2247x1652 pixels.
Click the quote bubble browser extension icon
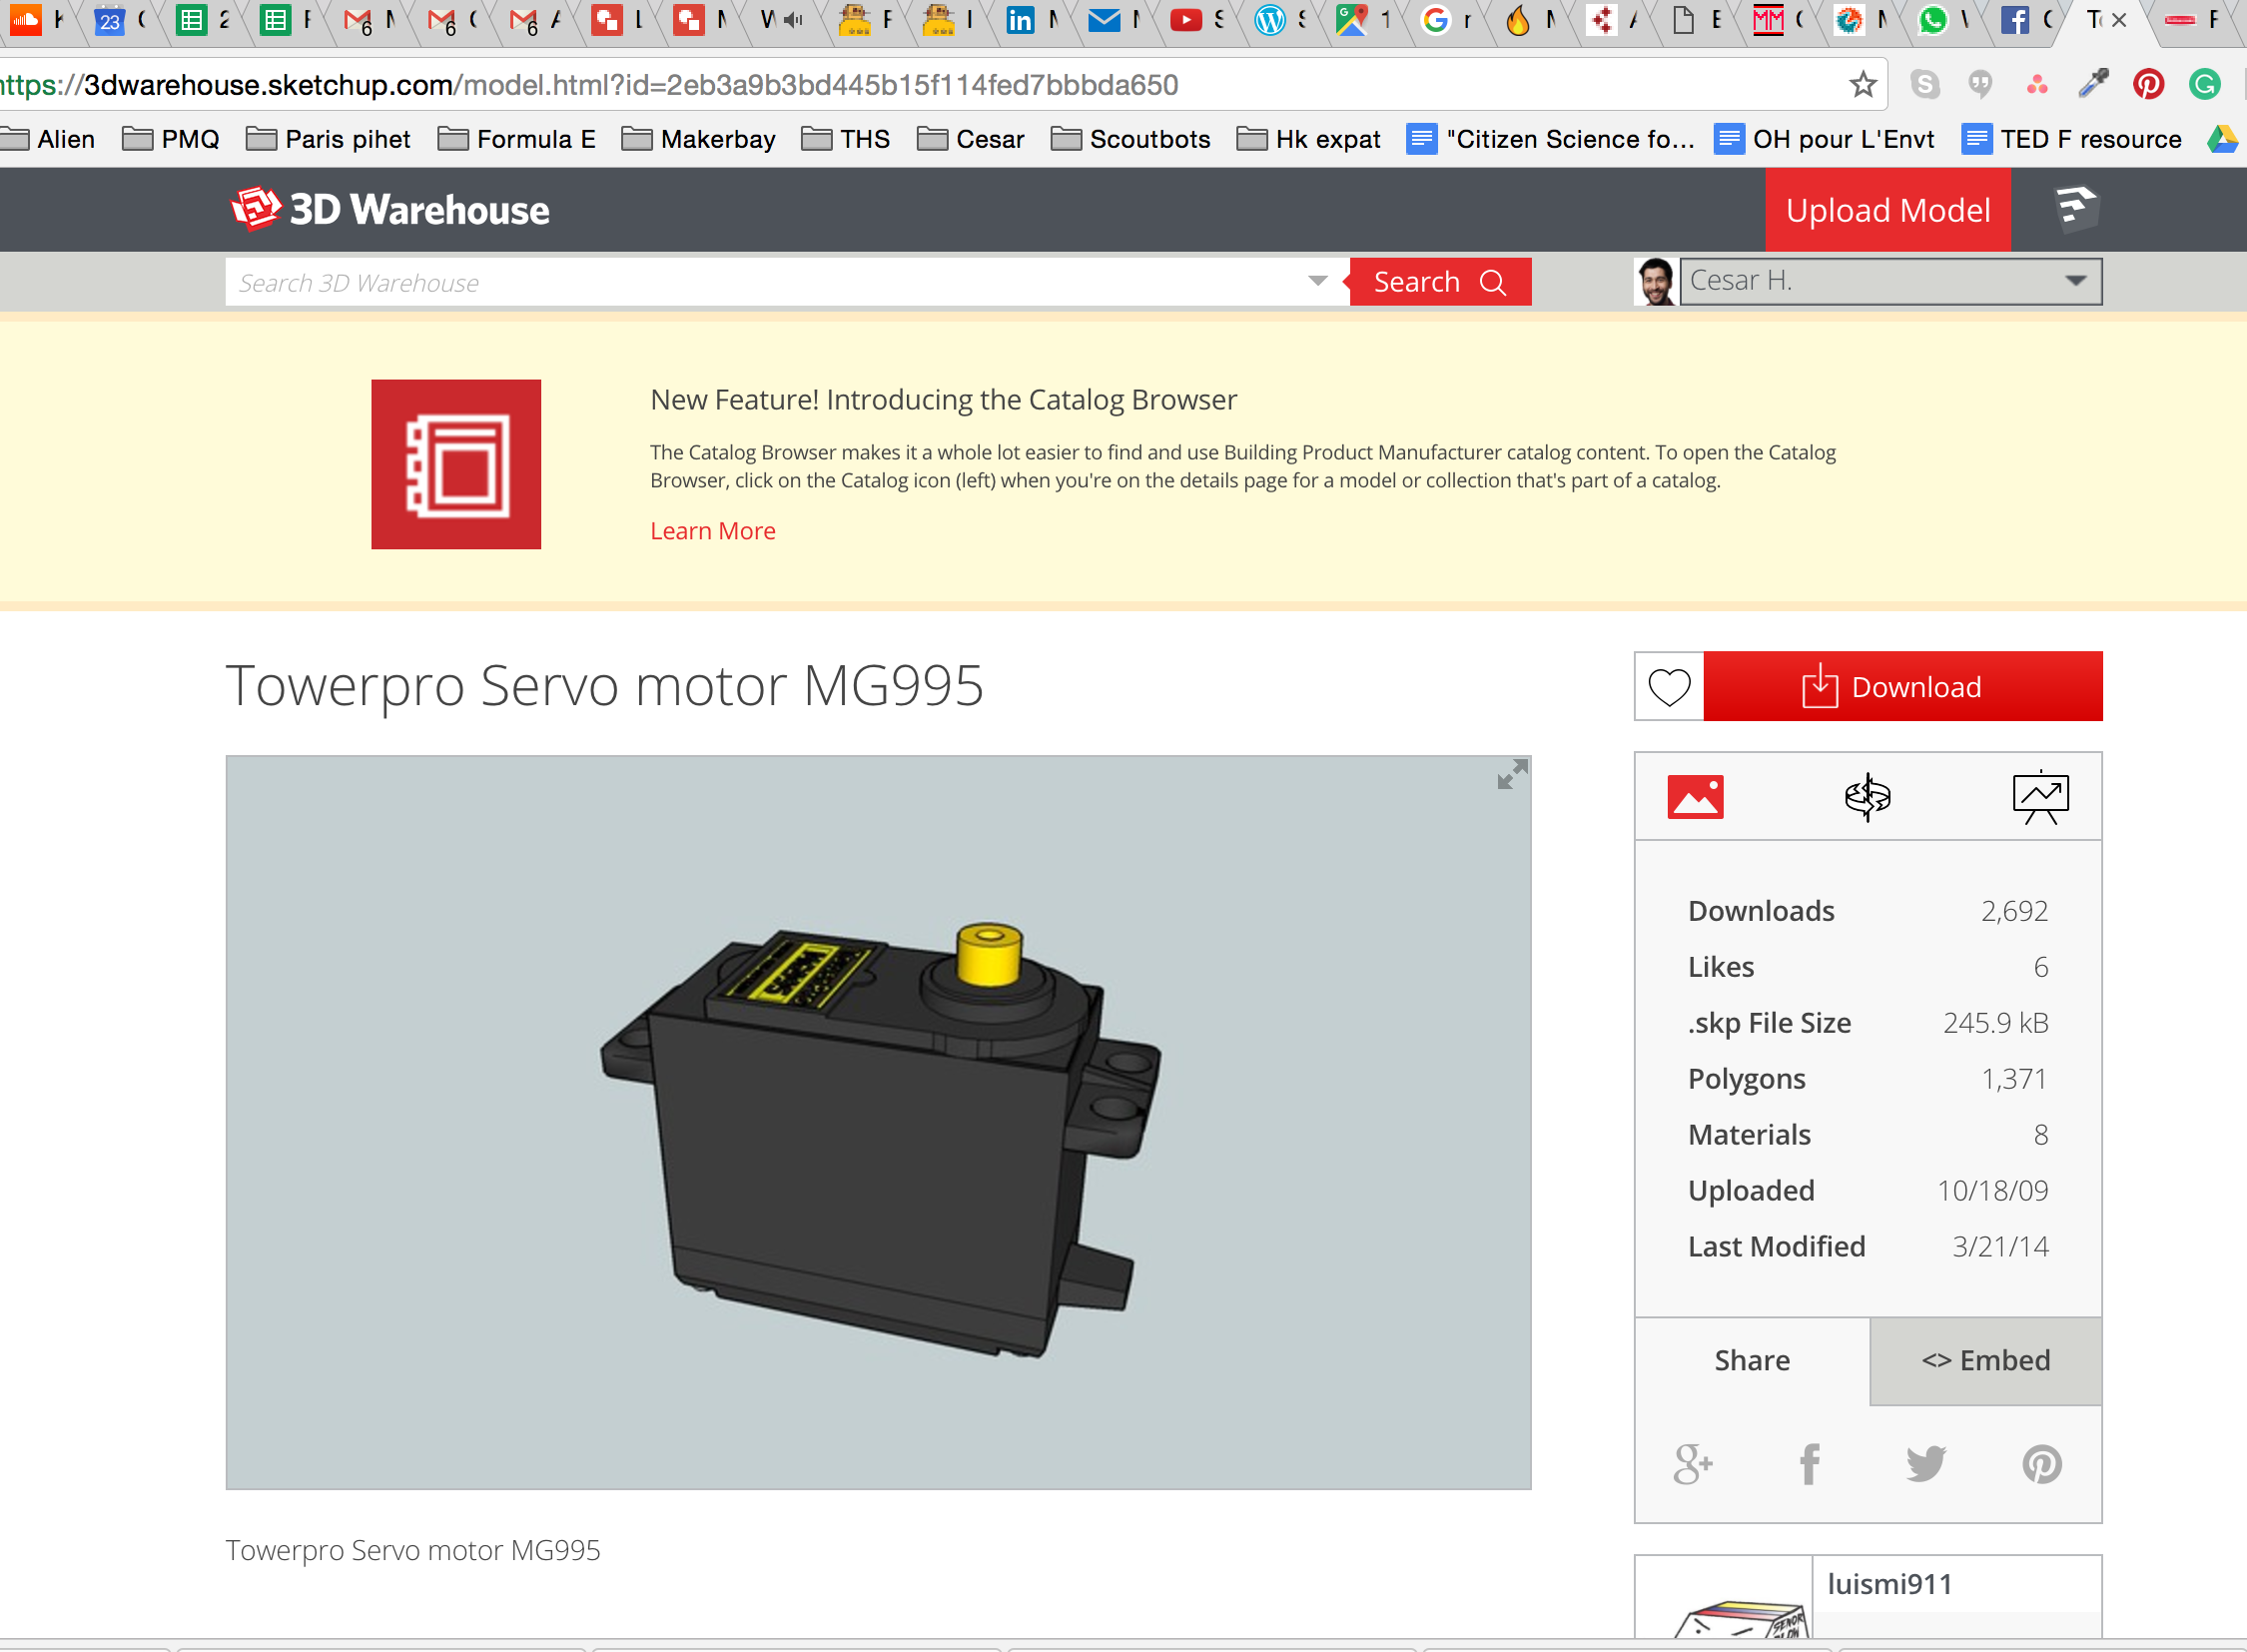click(1980, 84)
